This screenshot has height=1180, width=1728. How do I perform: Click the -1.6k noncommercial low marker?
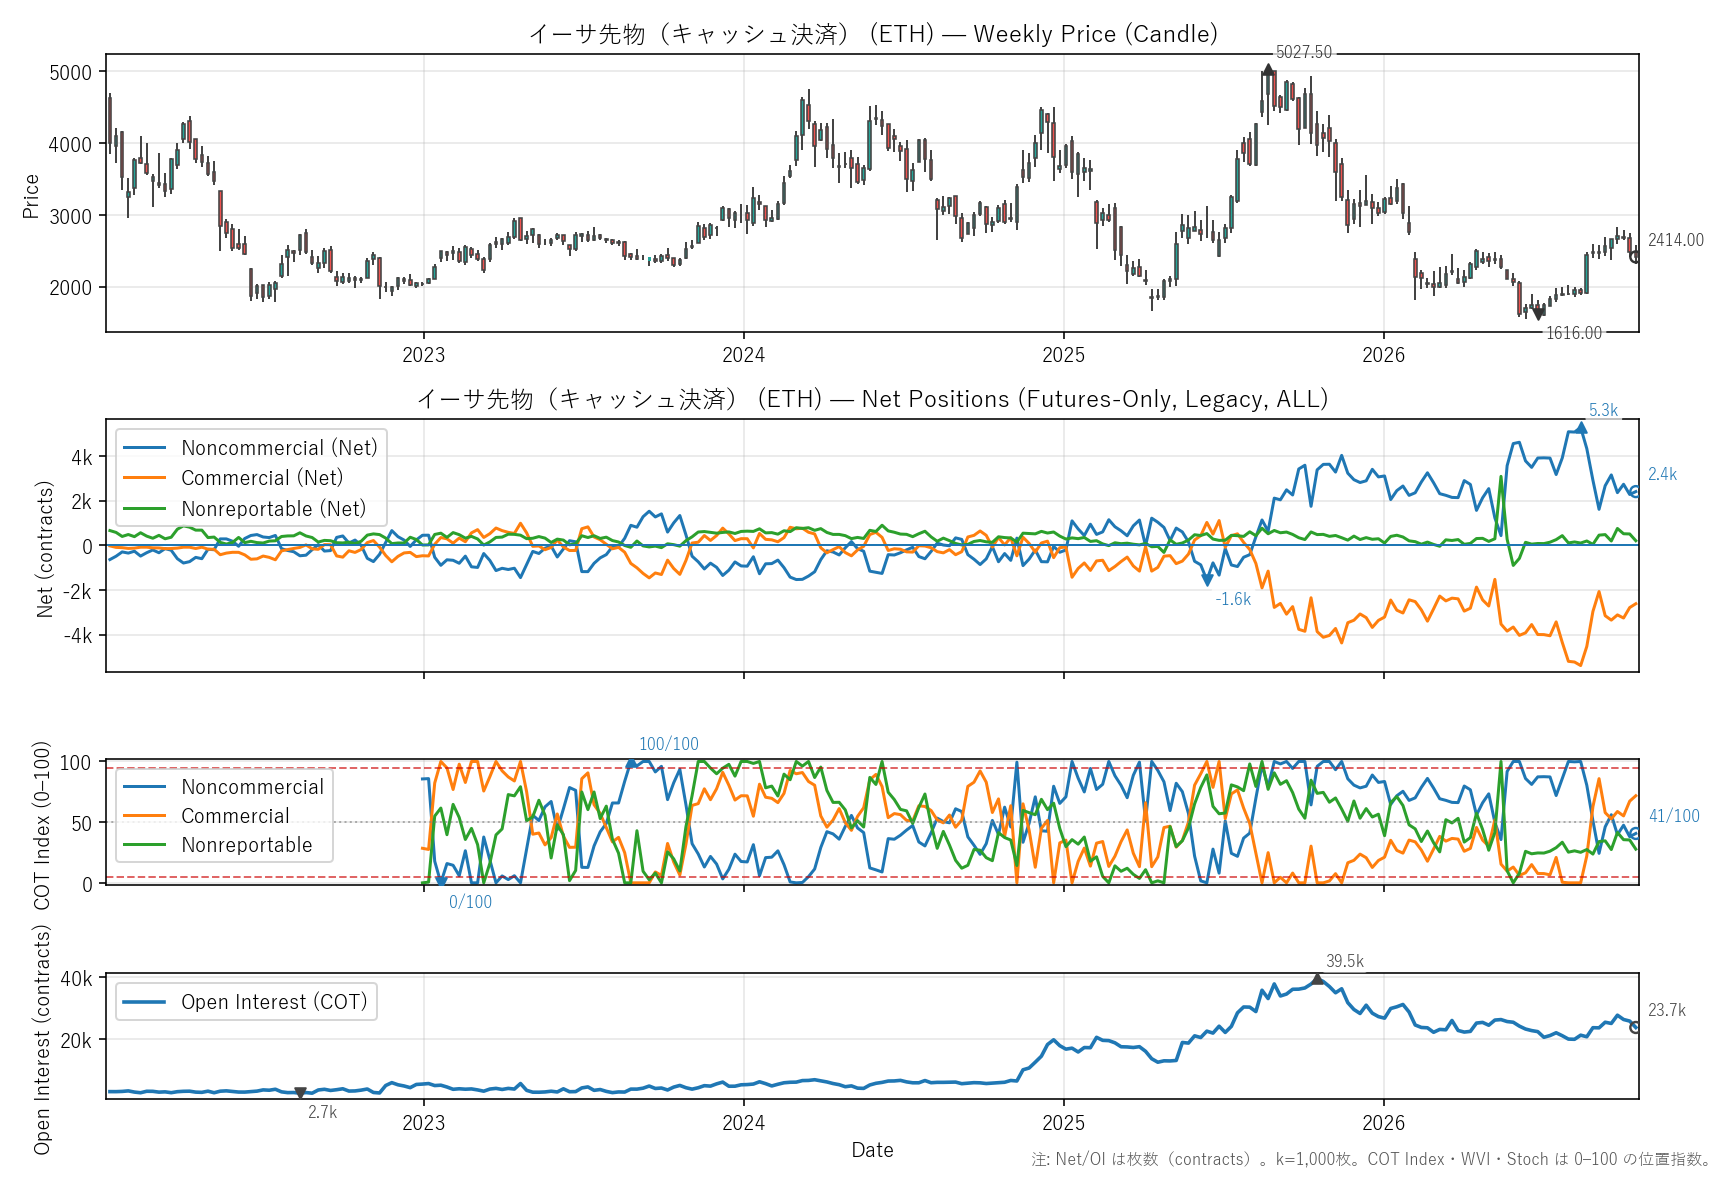point(1207,580)
